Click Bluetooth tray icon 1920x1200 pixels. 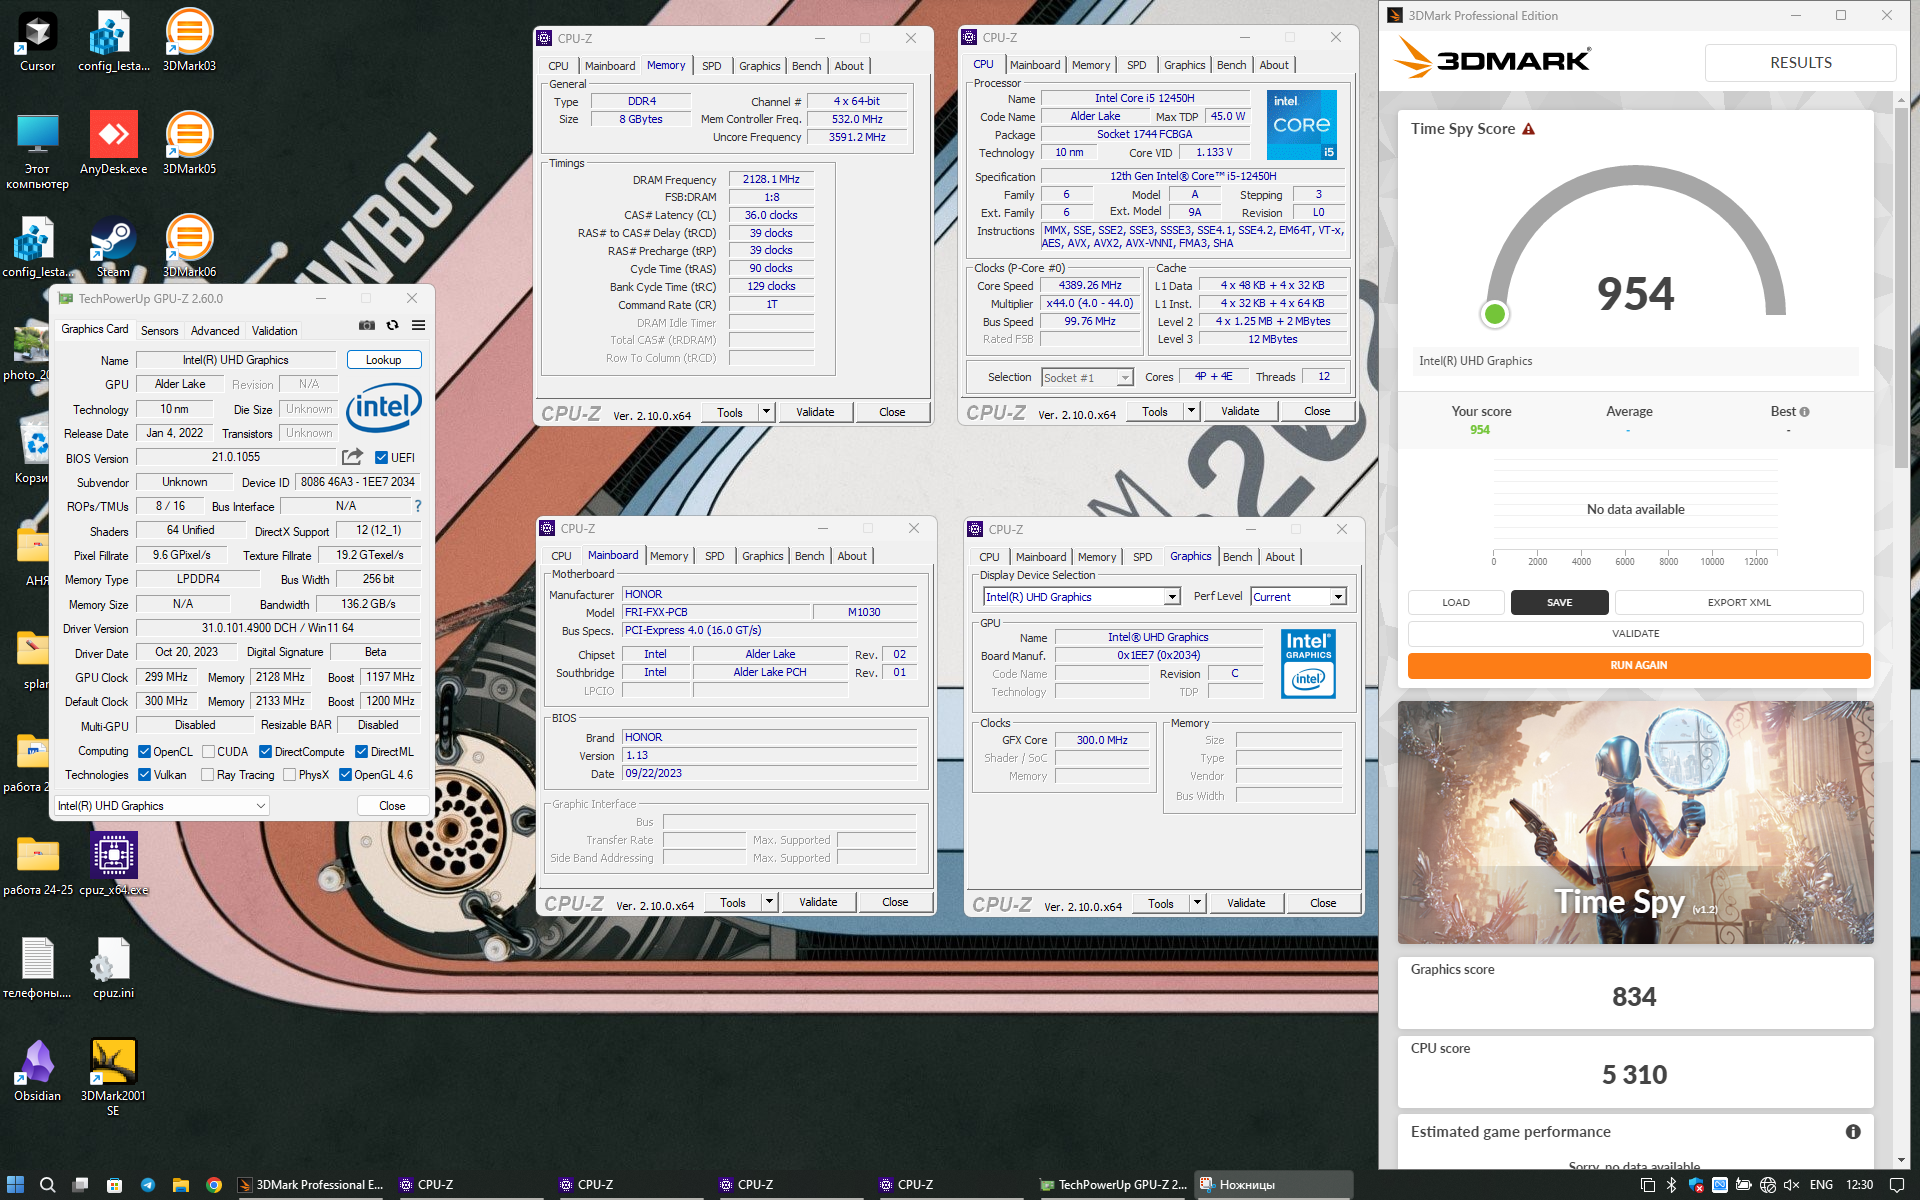pyautogui.click(x=1671, y=1185)
